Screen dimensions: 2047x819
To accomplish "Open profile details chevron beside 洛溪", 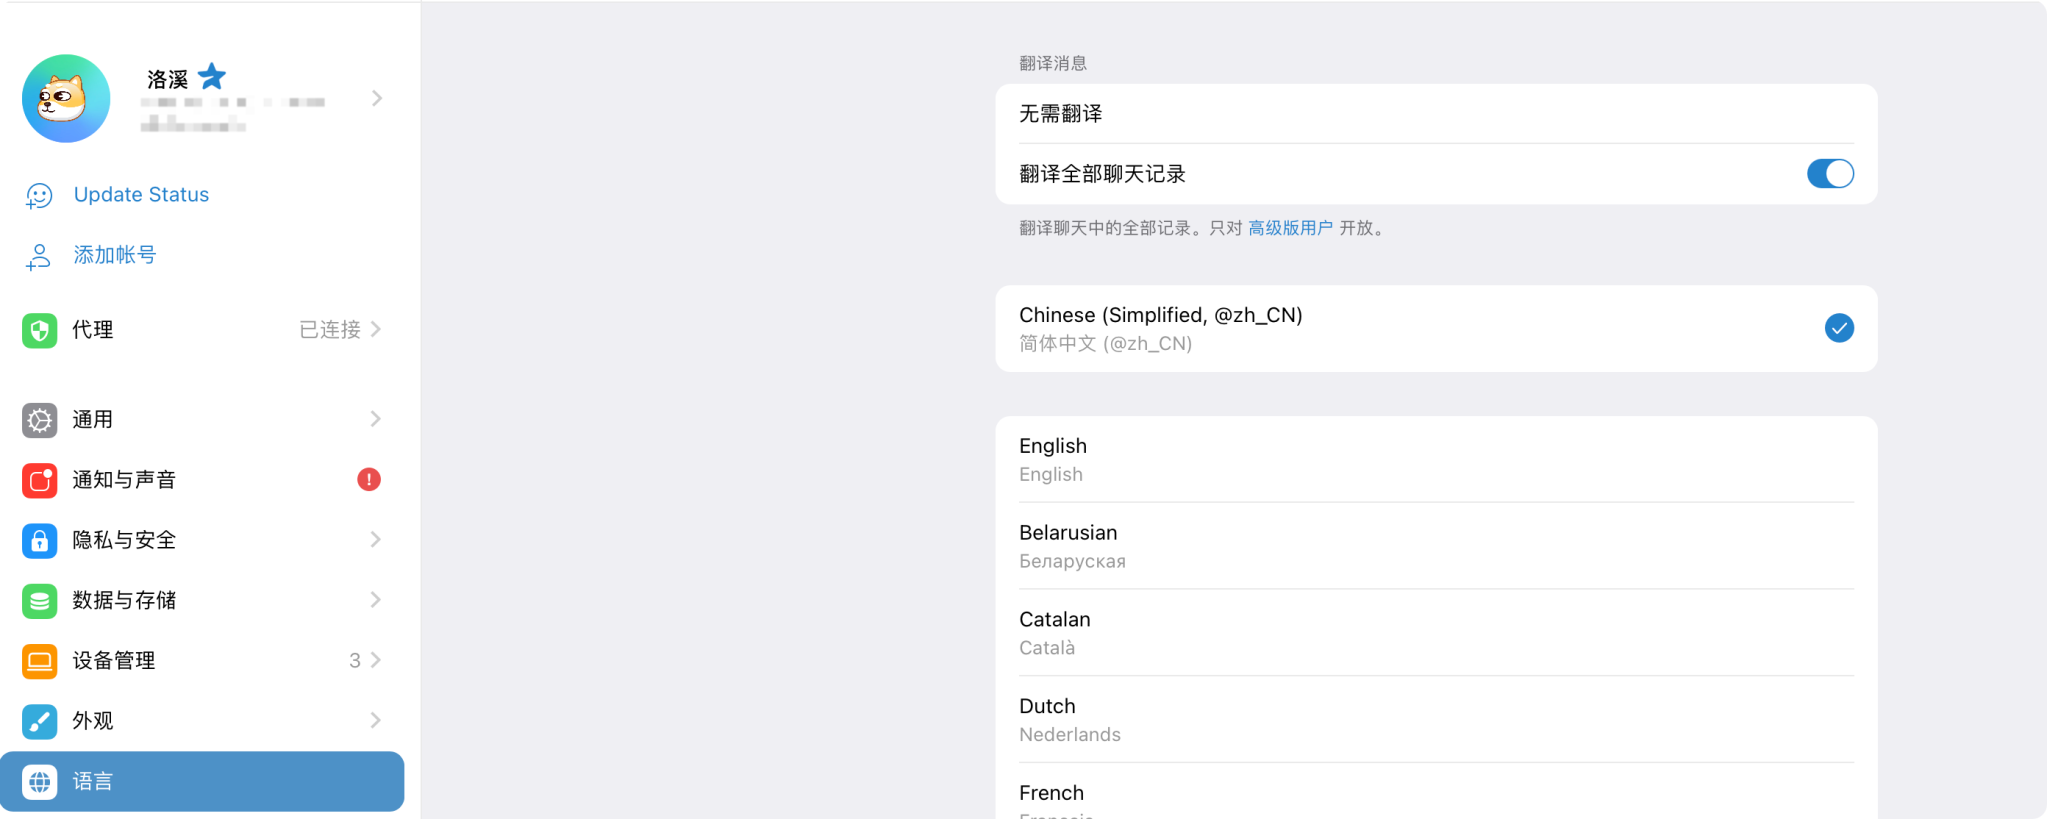I will [x=377, y=98].
